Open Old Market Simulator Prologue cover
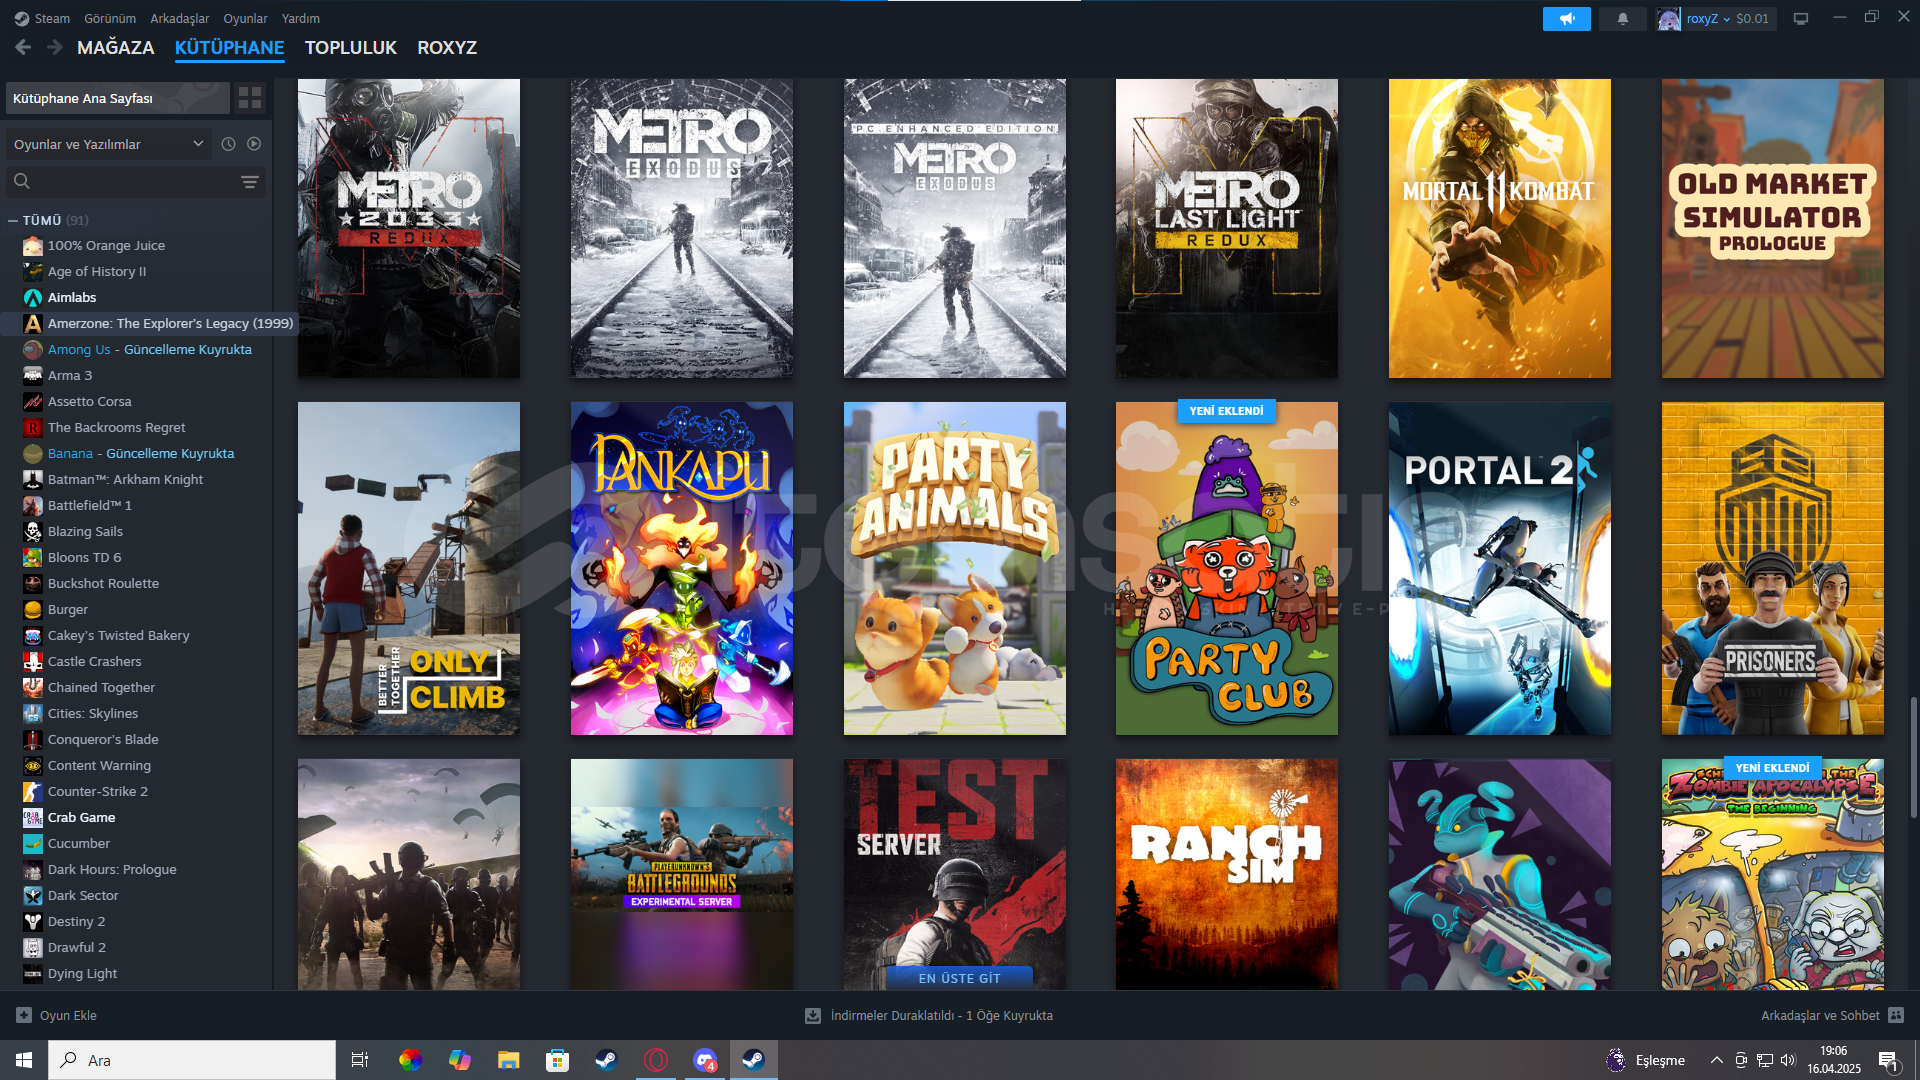The height and width of the screenshot is (1080, 1920). point(1773,228)
